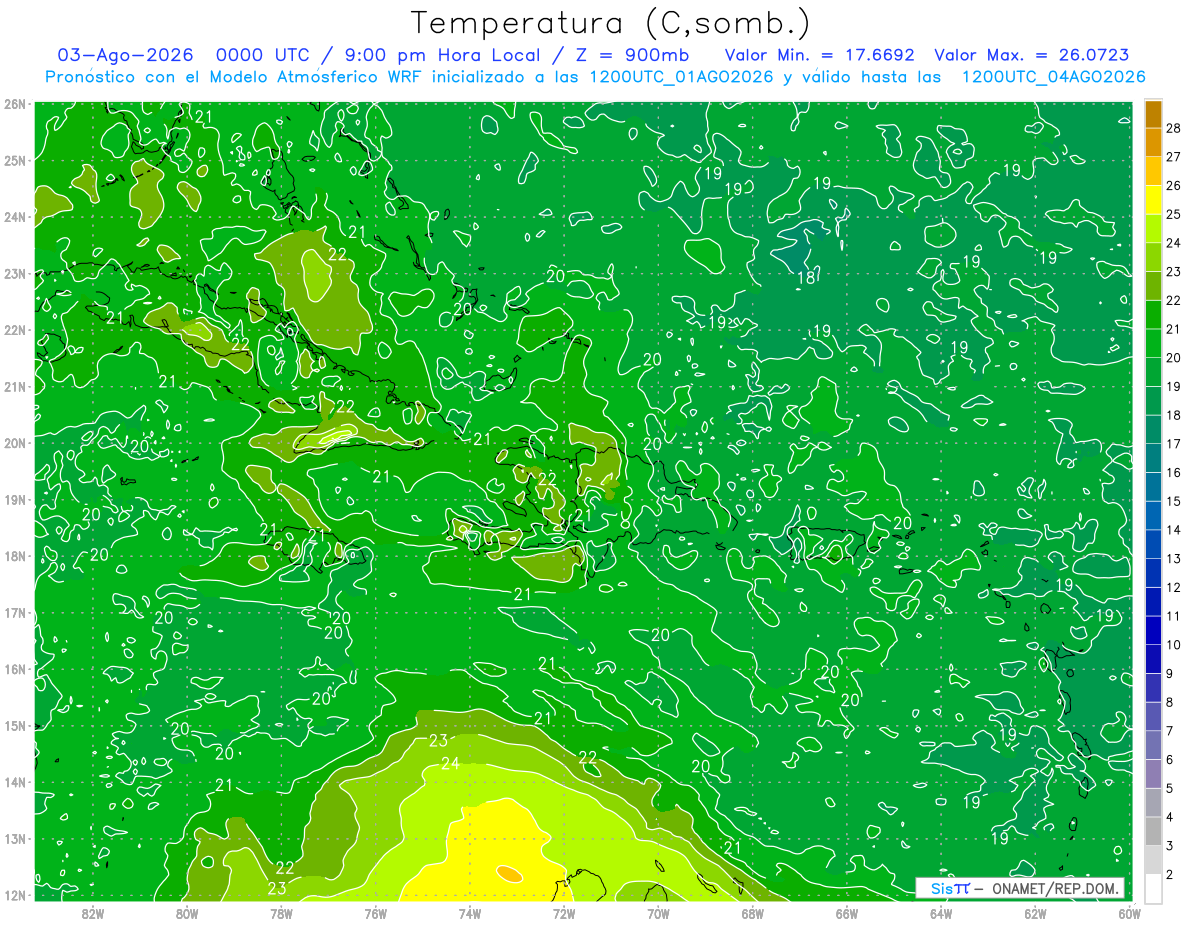The width and height of the screenshot is (1200, 927).
Task: Click the "12N" latitude axis label
Action: pyautogui.click(x=15, y=895)
